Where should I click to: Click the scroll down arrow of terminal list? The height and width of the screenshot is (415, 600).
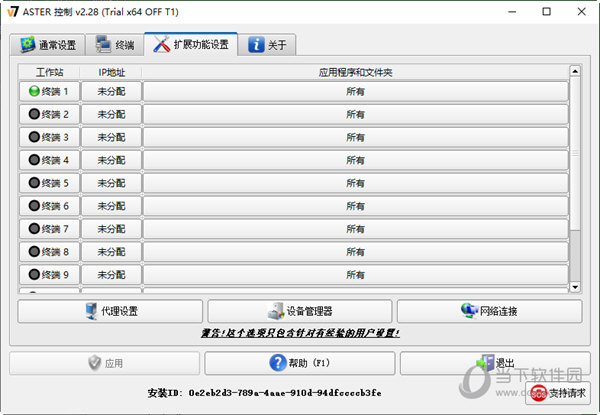(x=575, y=288)
